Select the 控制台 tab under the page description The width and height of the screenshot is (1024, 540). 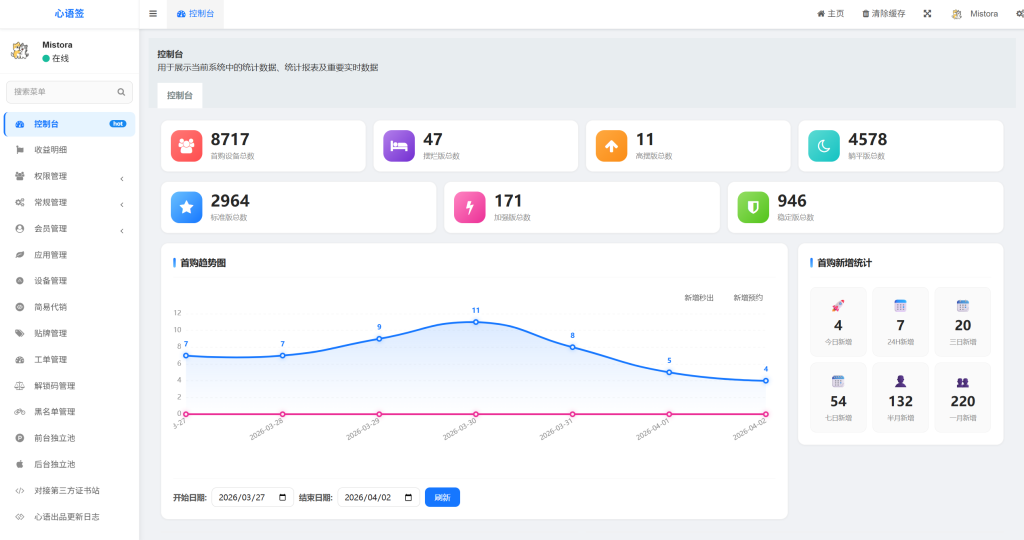(x=180, y=95)
